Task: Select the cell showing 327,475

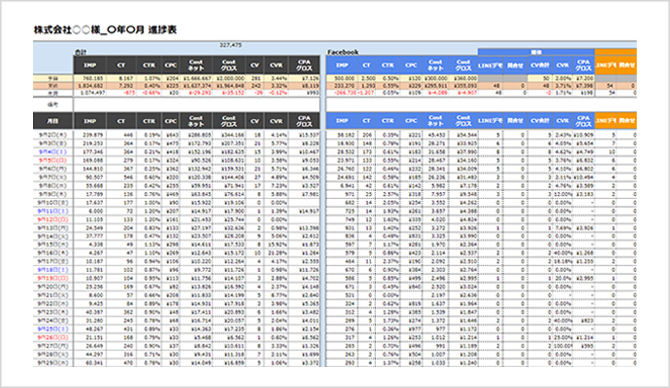Action: 231,45
